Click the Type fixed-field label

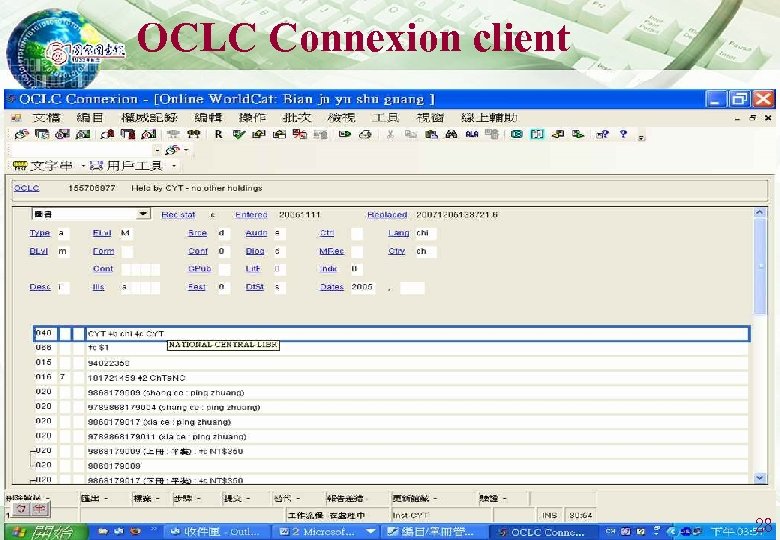(x=40, y=233)
